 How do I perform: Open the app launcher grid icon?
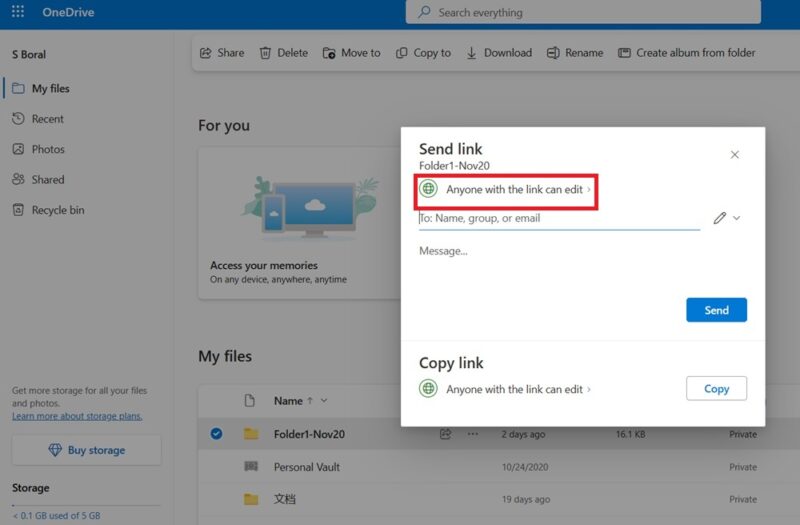point(18,12)
